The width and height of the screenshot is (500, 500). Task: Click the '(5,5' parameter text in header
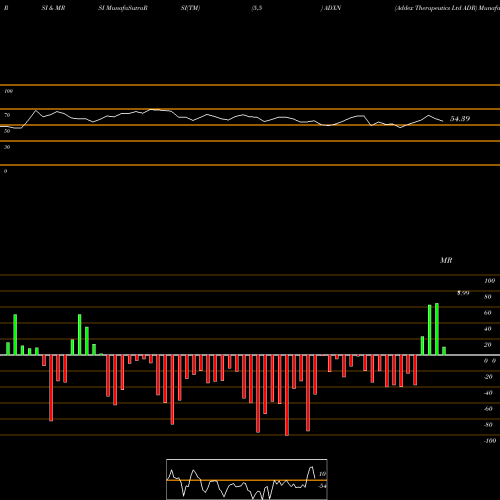[257, 8]
